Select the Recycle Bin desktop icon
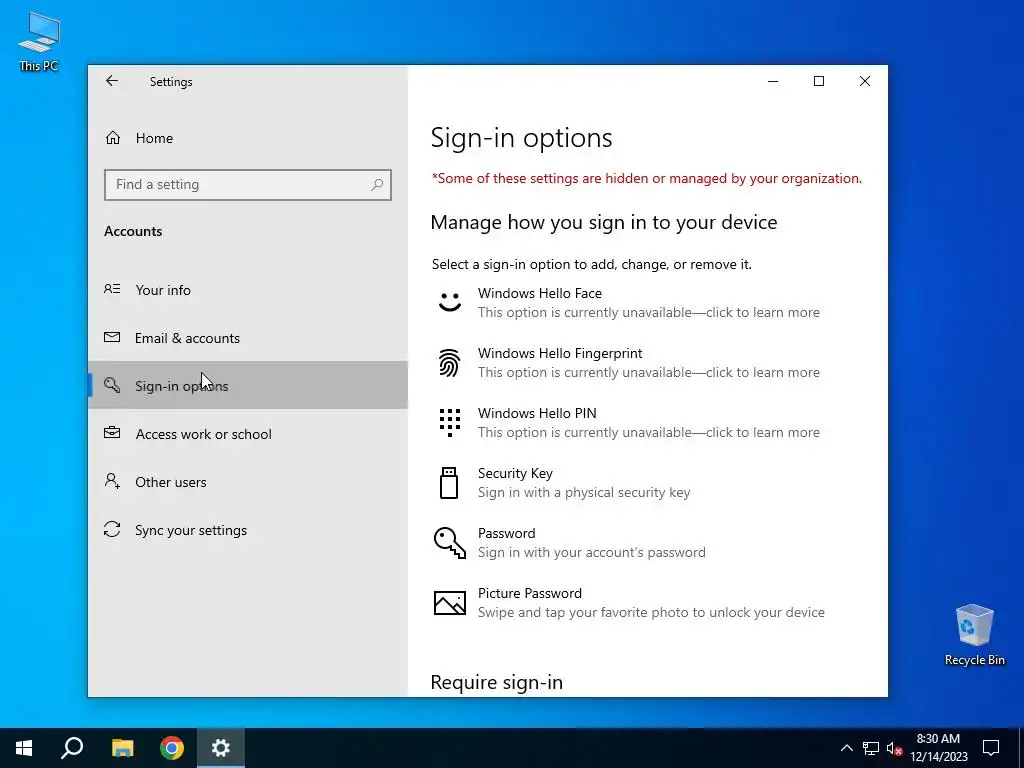The height and width of the screenshot is (768, 1024). [974, 635]
